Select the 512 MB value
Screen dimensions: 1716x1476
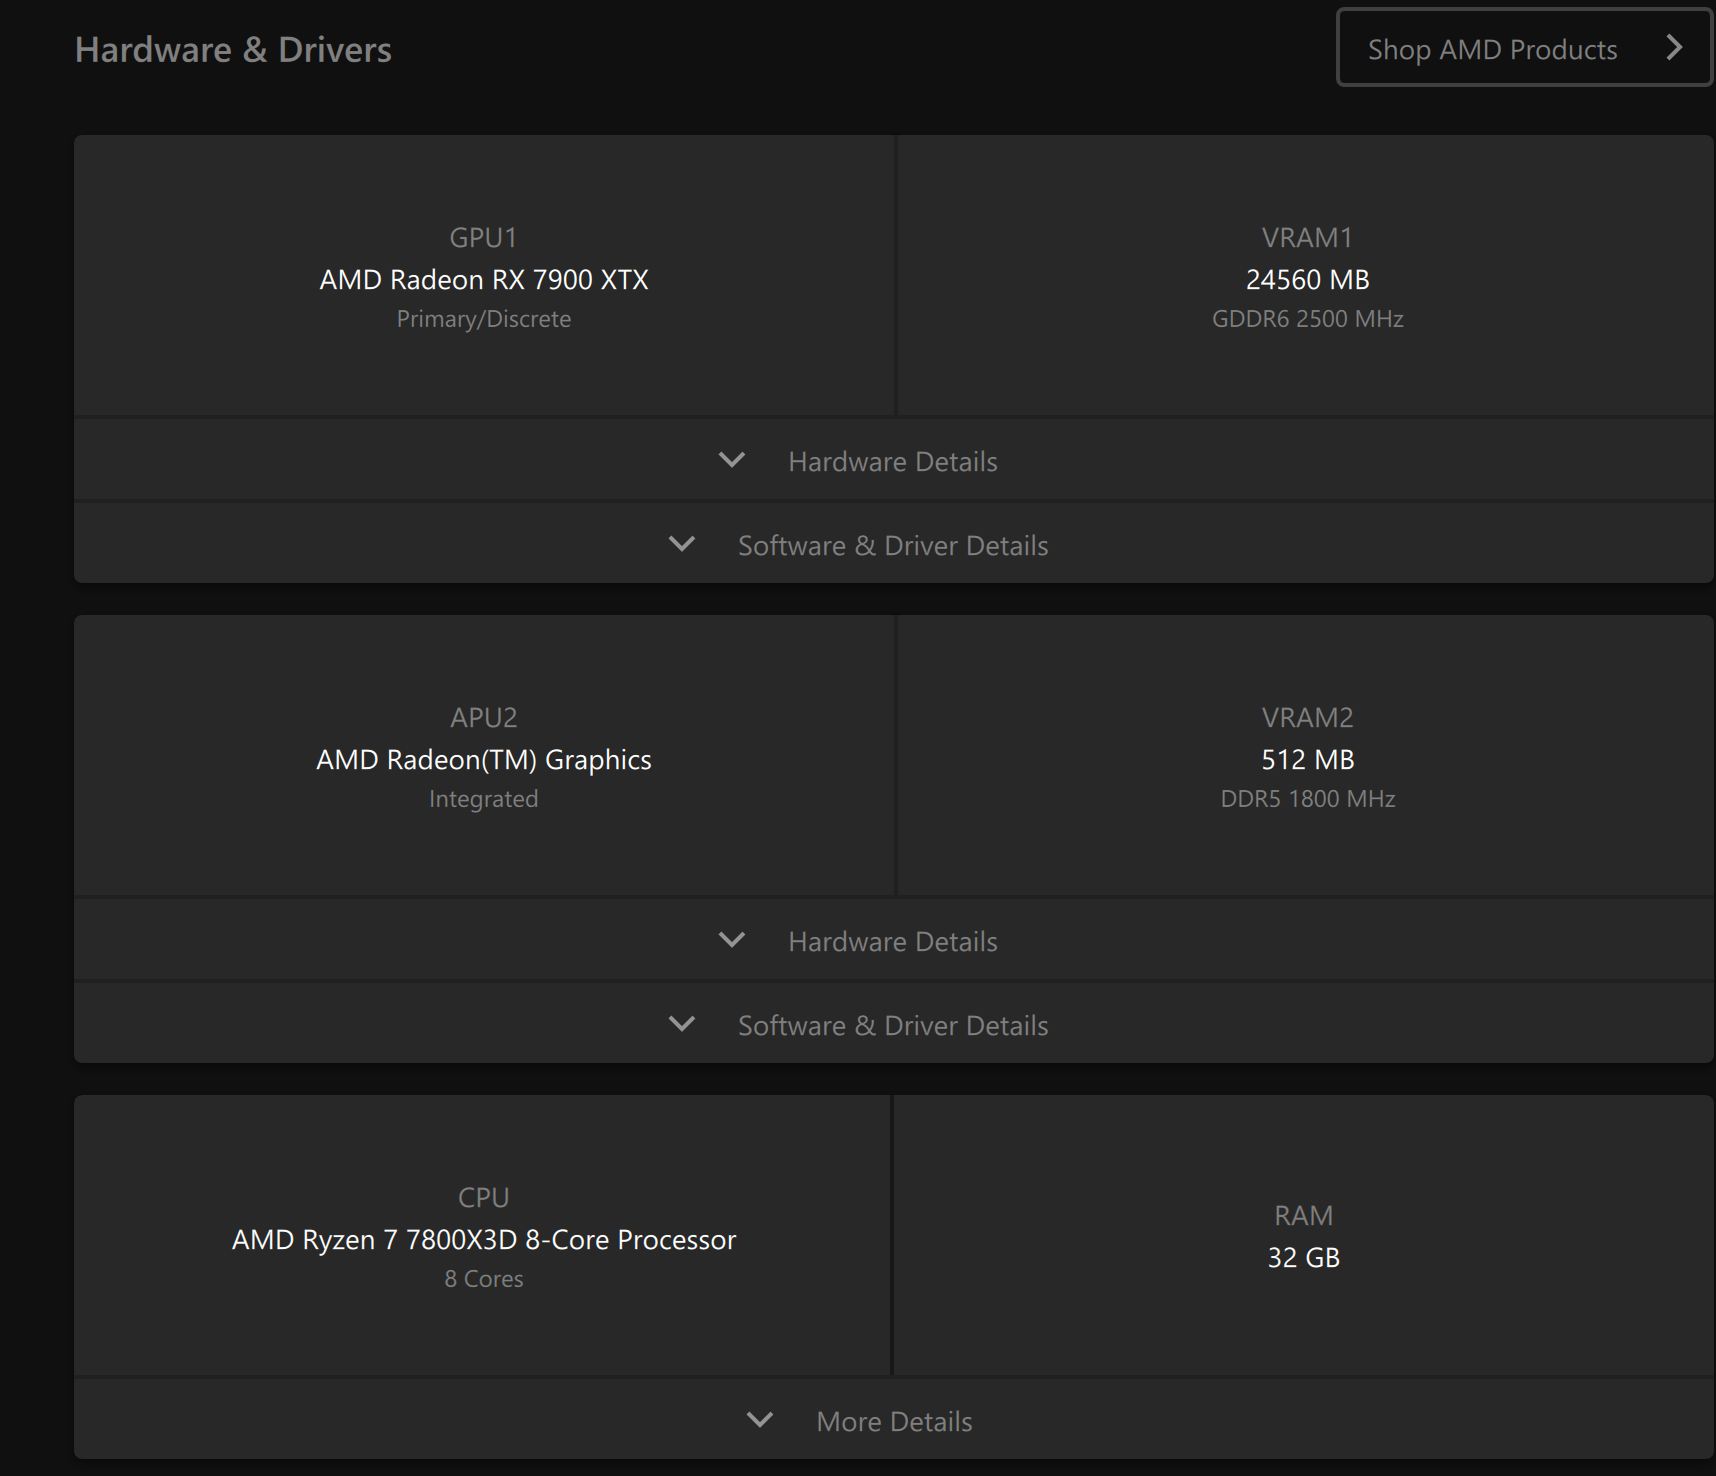pyautogui.click(x=1307, y=760)
